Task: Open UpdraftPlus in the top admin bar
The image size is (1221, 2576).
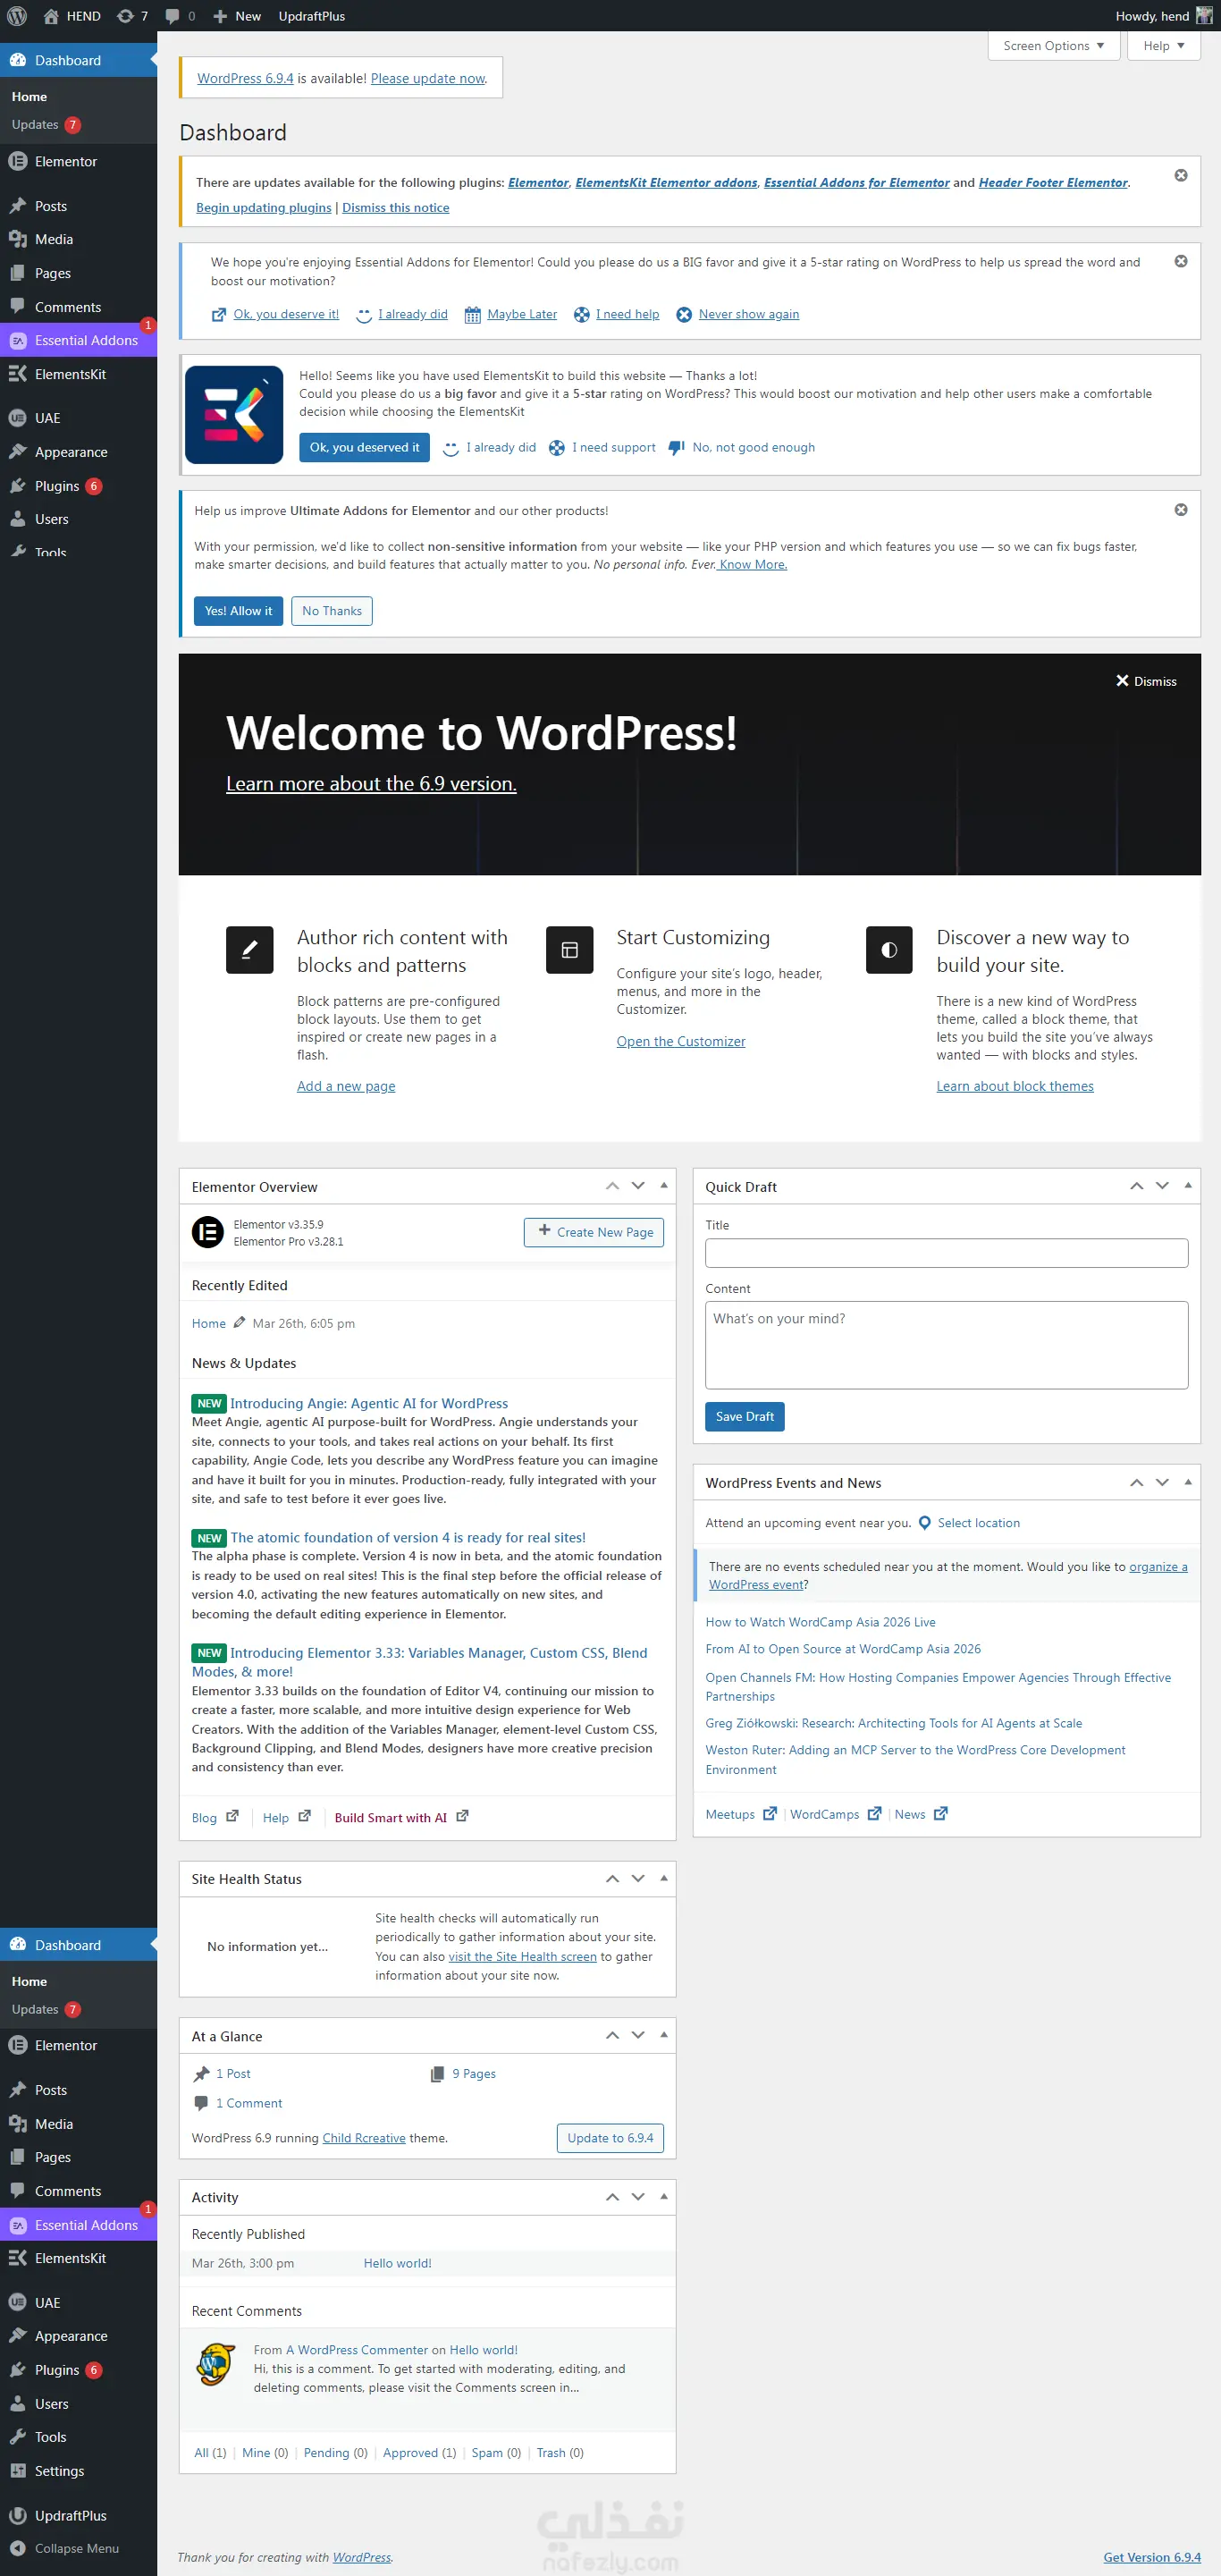Action: tap(312, 16)
